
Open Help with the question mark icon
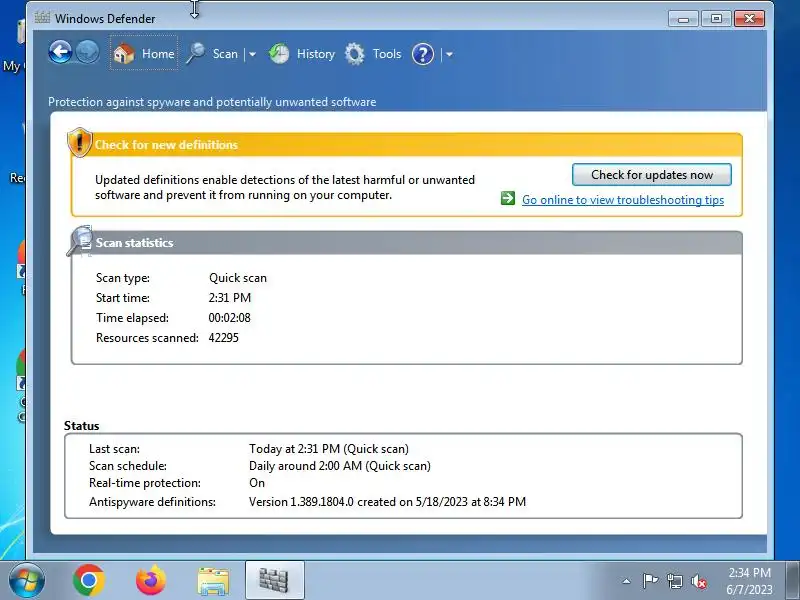pos(423,54)
